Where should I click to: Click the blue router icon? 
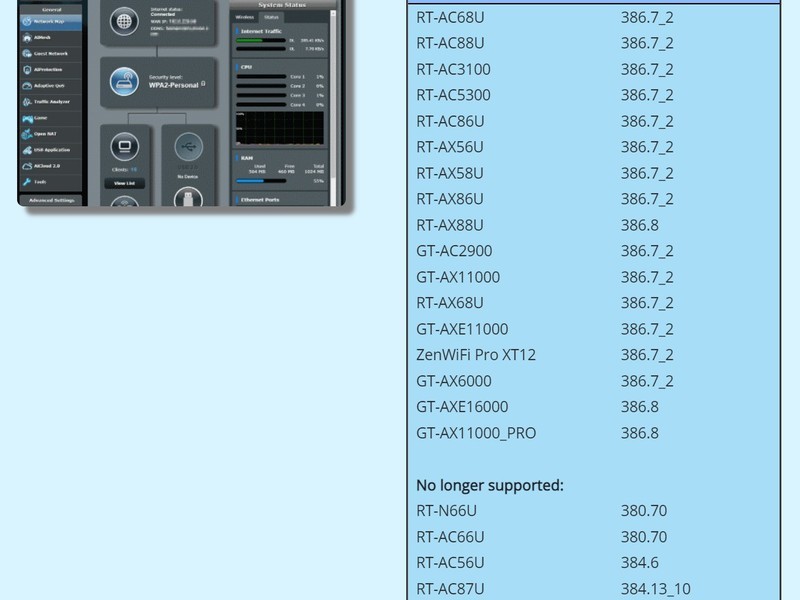click(x=124, y=82)
